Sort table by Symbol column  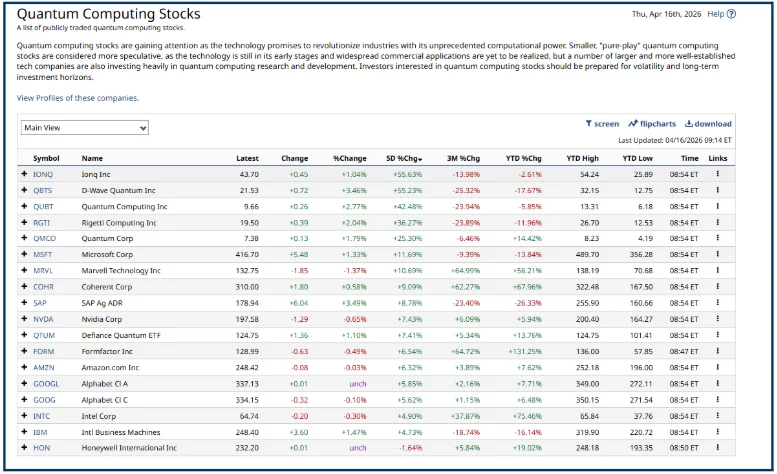[46, 158]
